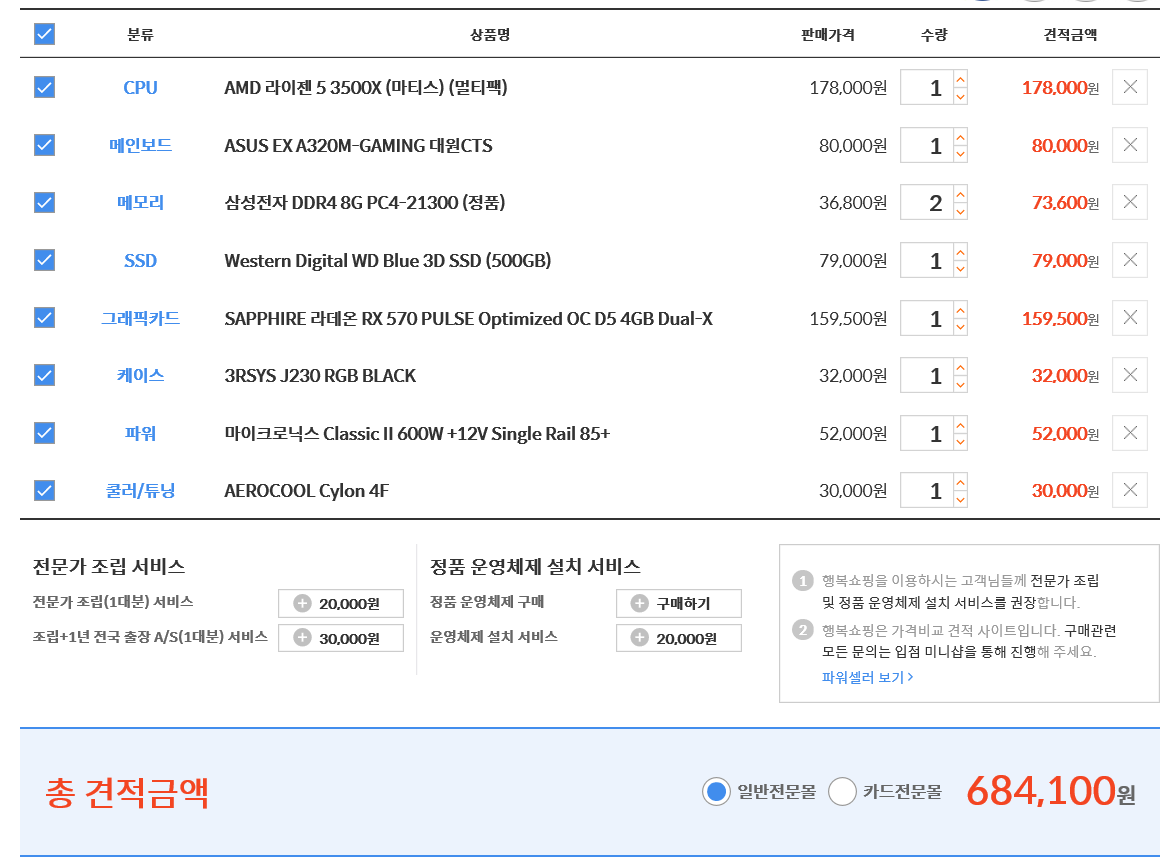Remove the 케이스 row with X icon
Image resolution: width=1167 pixels, height=863 pixels.
pos(1129,375)
